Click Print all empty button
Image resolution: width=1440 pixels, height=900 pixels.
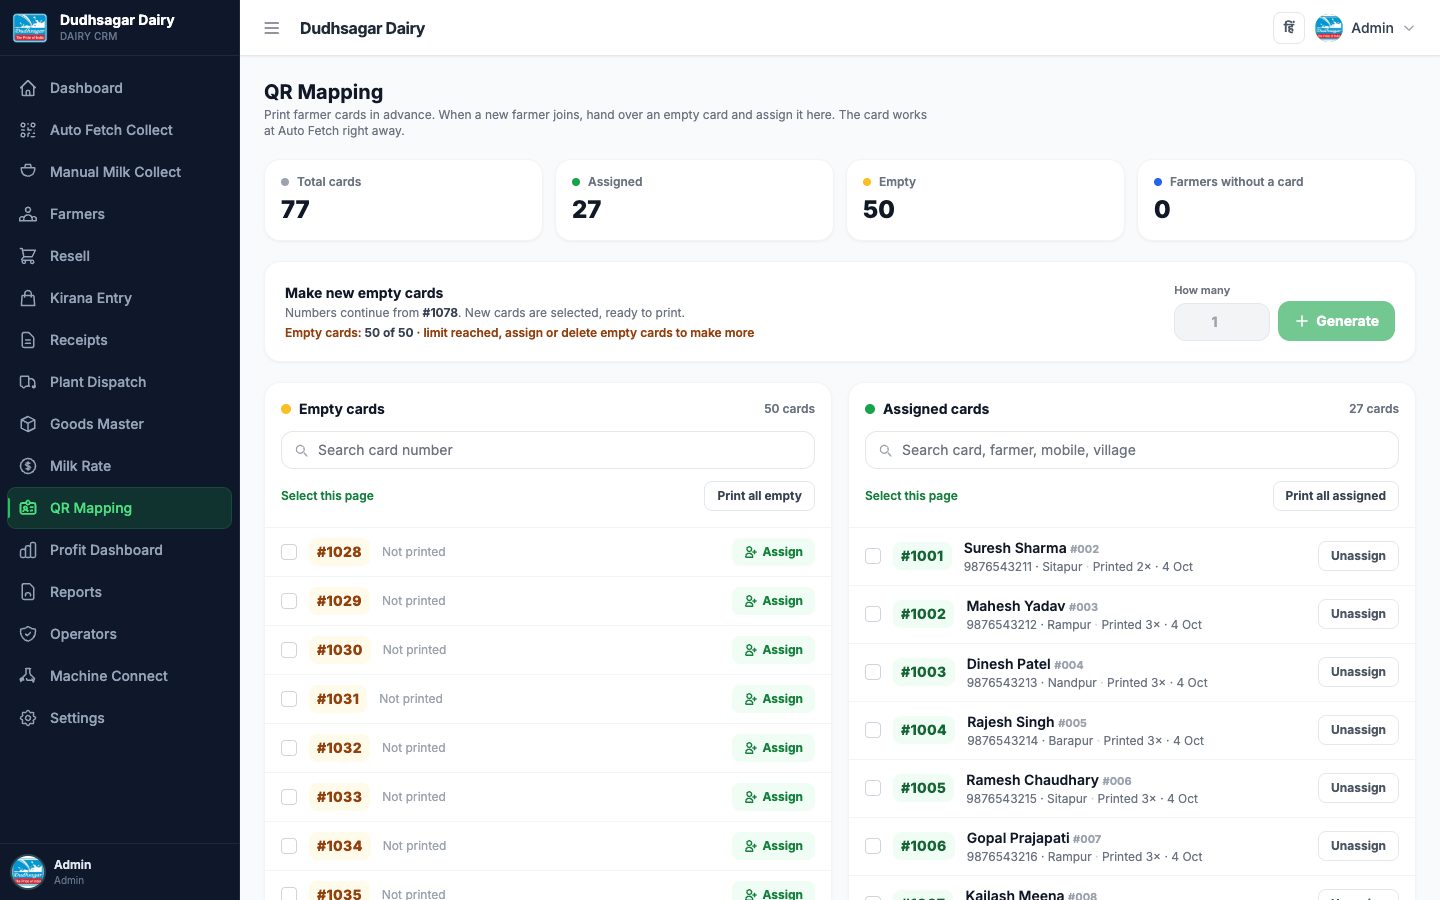click(x=759, y=496)
